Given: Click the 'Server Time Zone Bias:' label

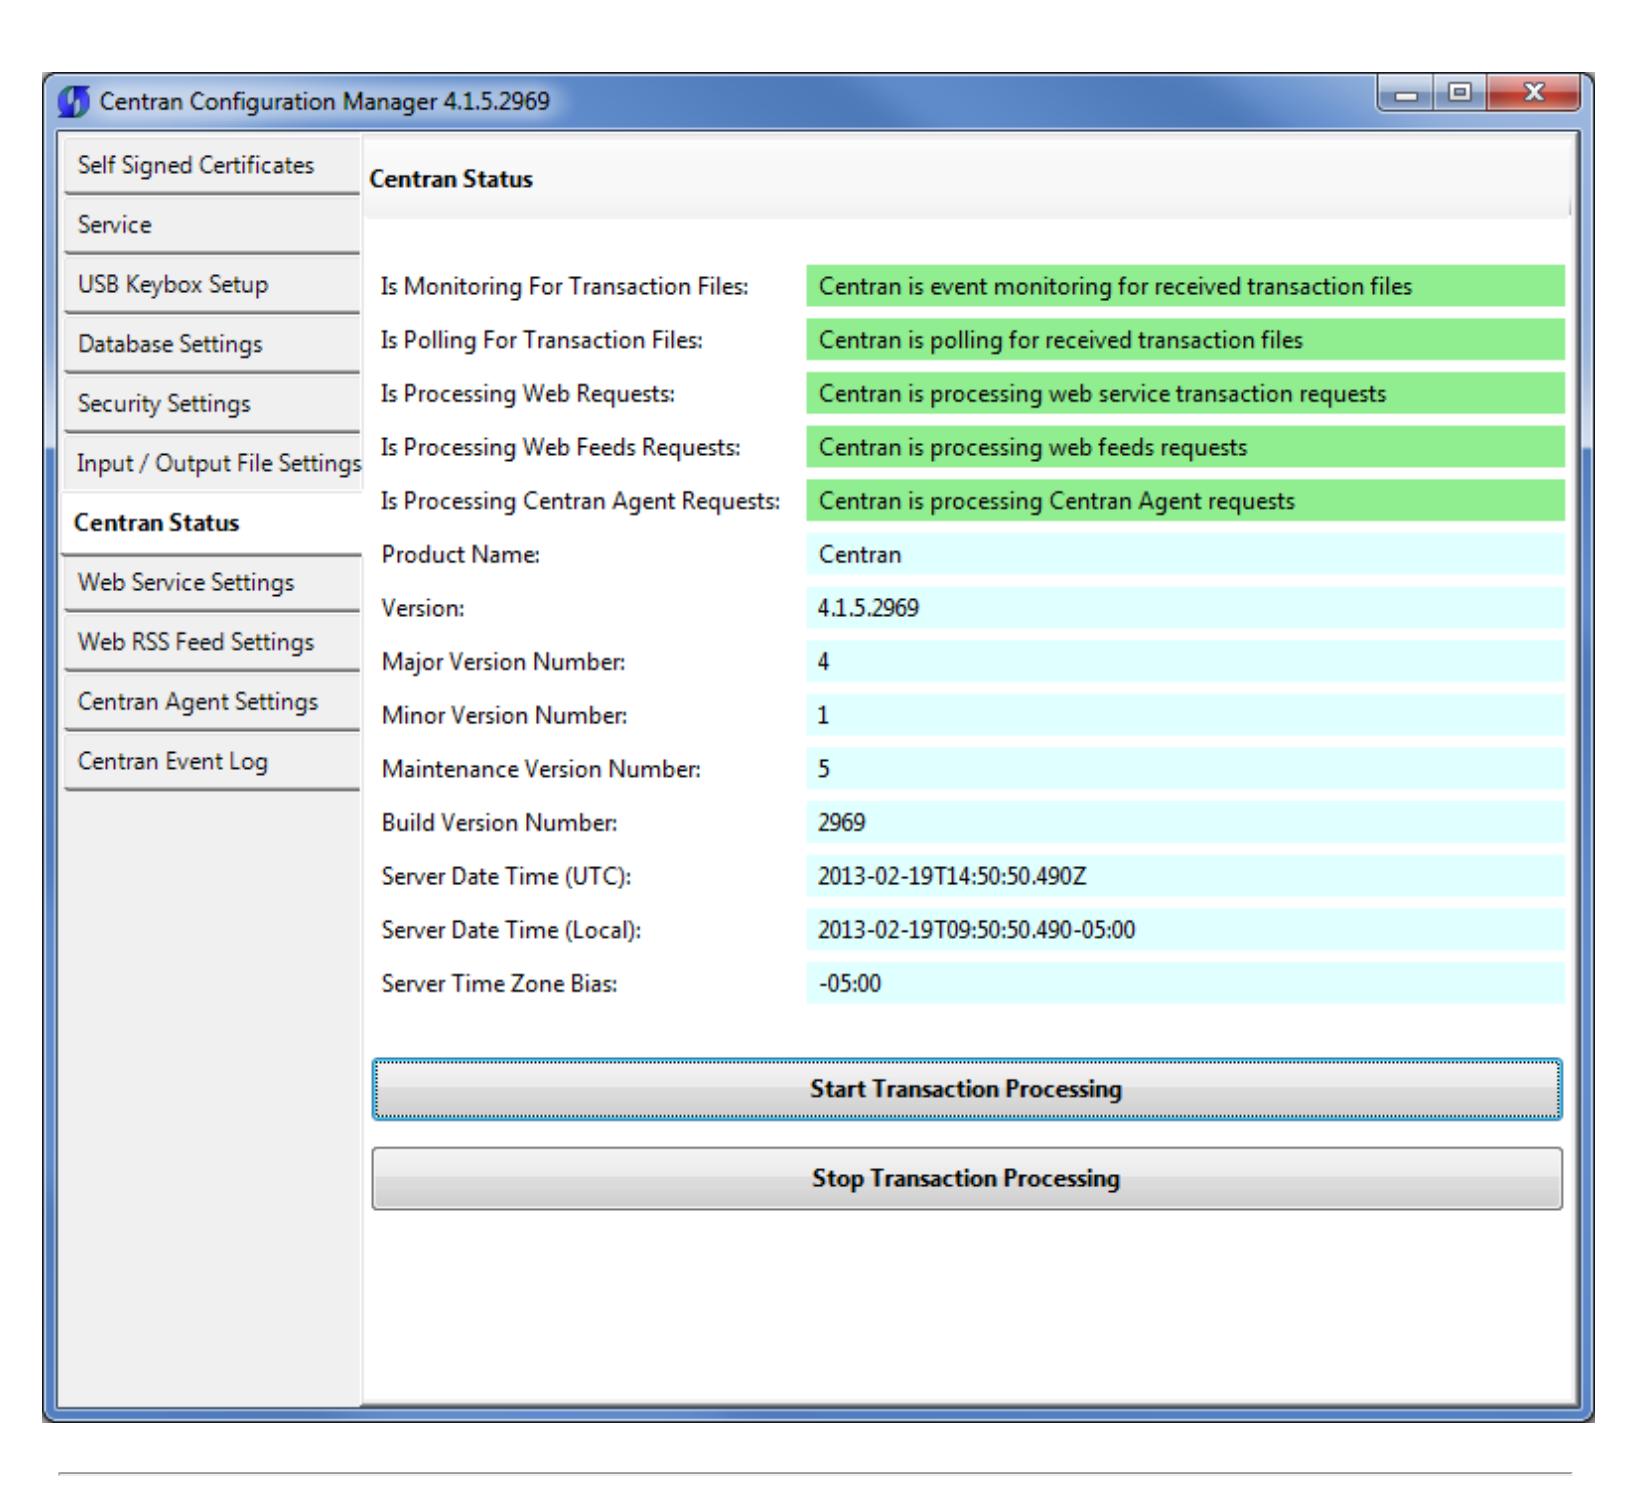Looking at the screenshot, I should pos(500,984).
